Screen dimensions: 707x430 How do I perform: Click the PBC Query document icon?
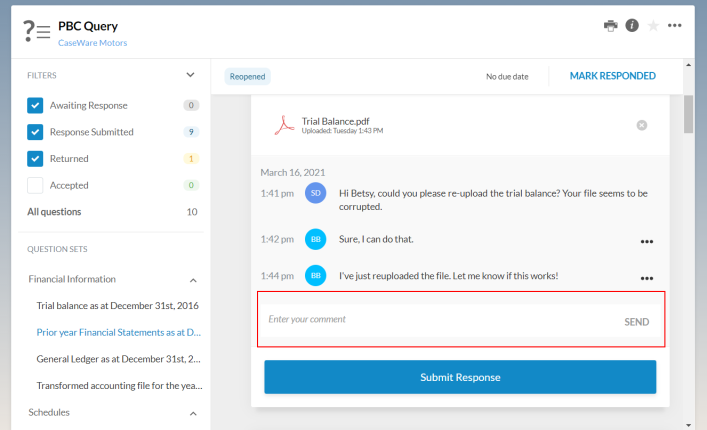(37, 31)
